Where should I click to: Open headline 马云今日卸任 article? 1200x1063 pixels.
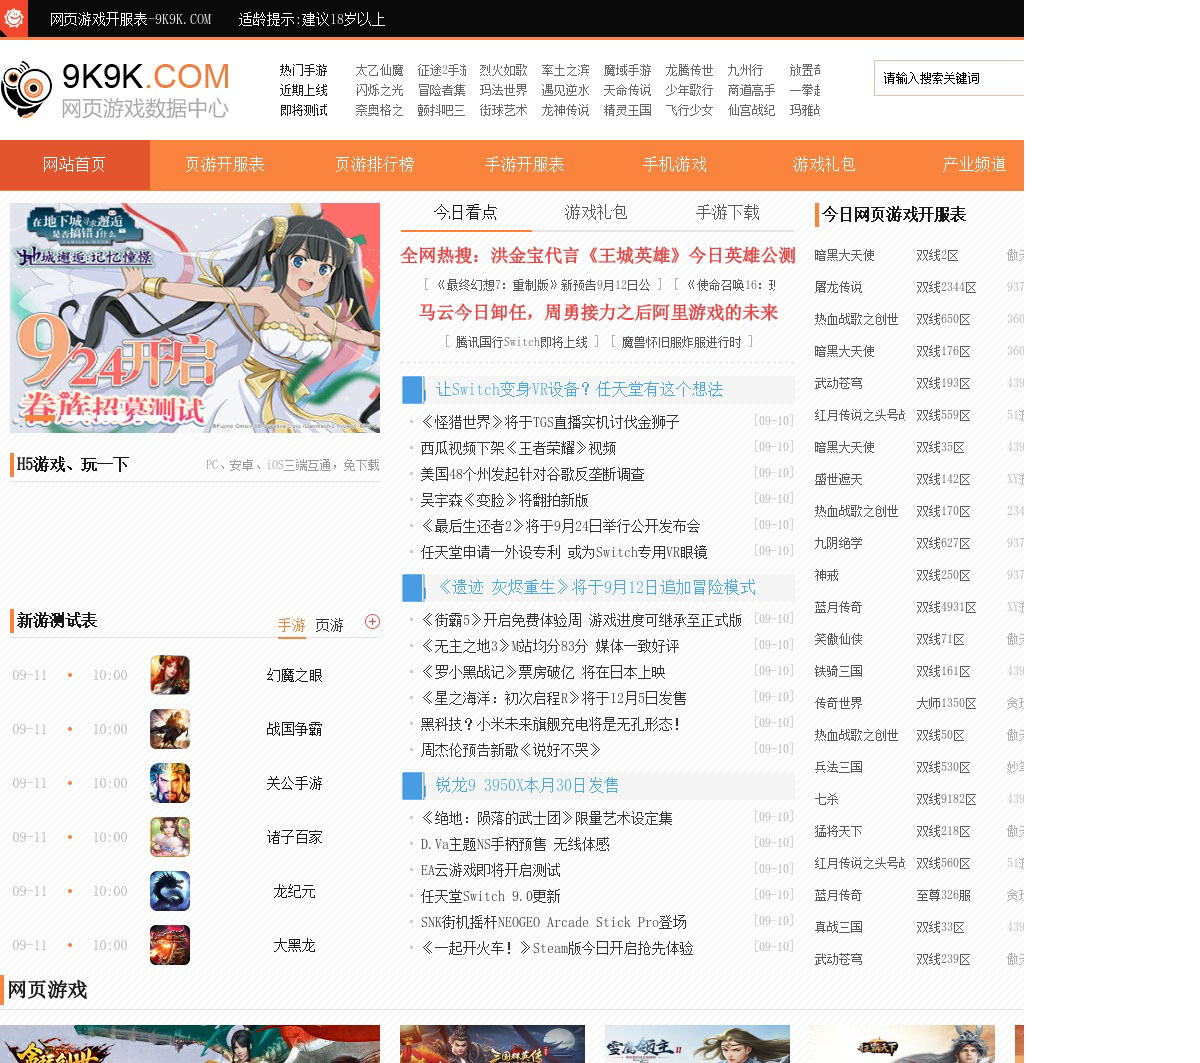[598, 313]
